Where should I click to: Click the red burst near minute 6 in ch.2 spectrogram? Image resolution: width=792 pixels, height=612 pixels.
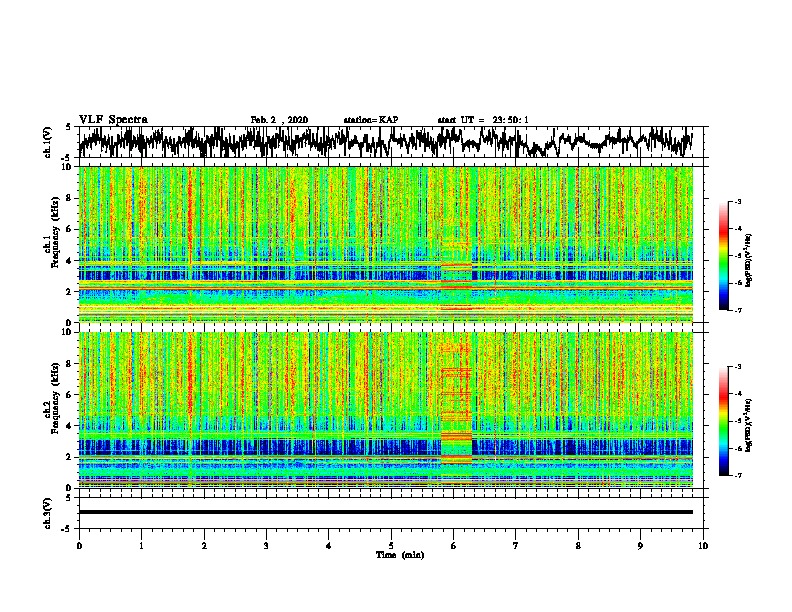(456, 404)
